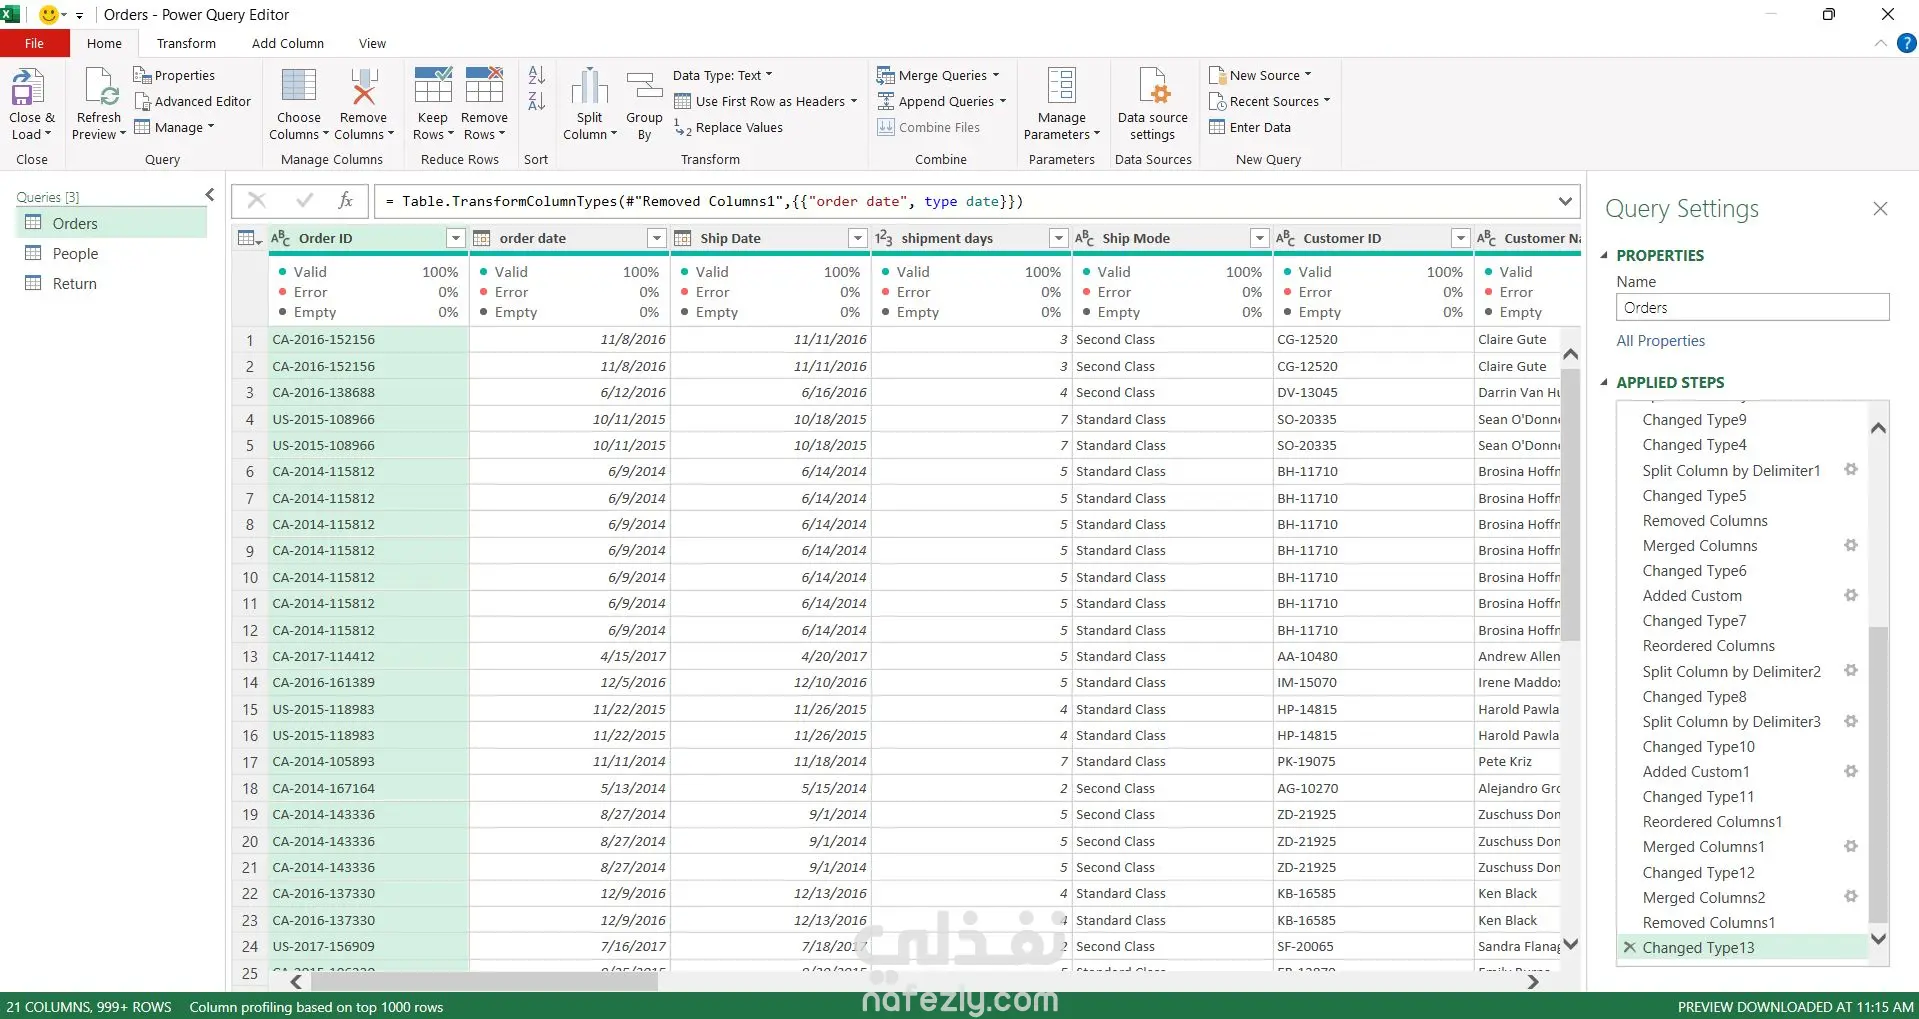Open the Order ID column filter dropdown

point(455,238)
